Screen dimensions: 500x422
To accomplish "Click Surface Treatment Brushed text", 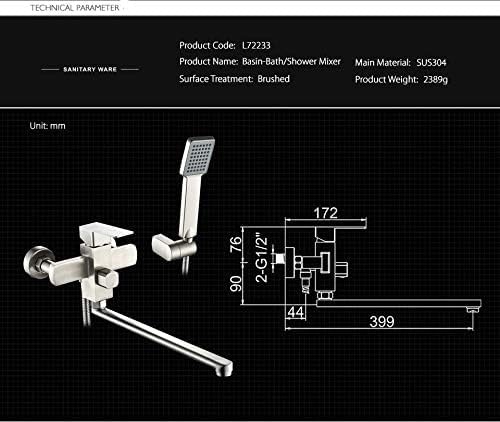I will click(x=234, y=79).
